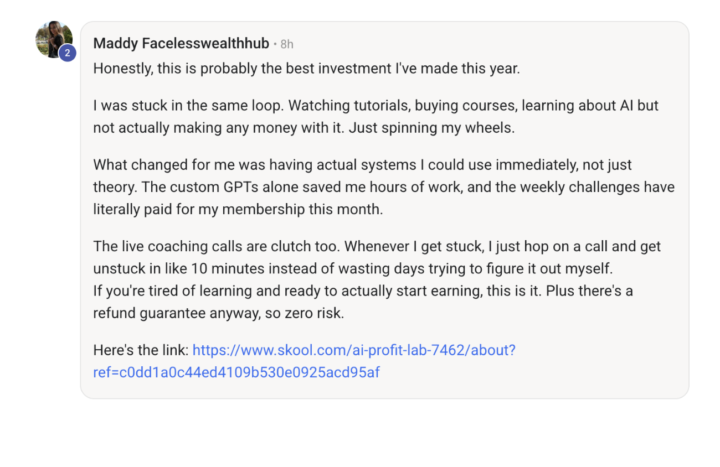Screen dimensions: 720x467
Task: Click the 8h comment timestamp
Action: pyautogui.click(x=287, y=45)
